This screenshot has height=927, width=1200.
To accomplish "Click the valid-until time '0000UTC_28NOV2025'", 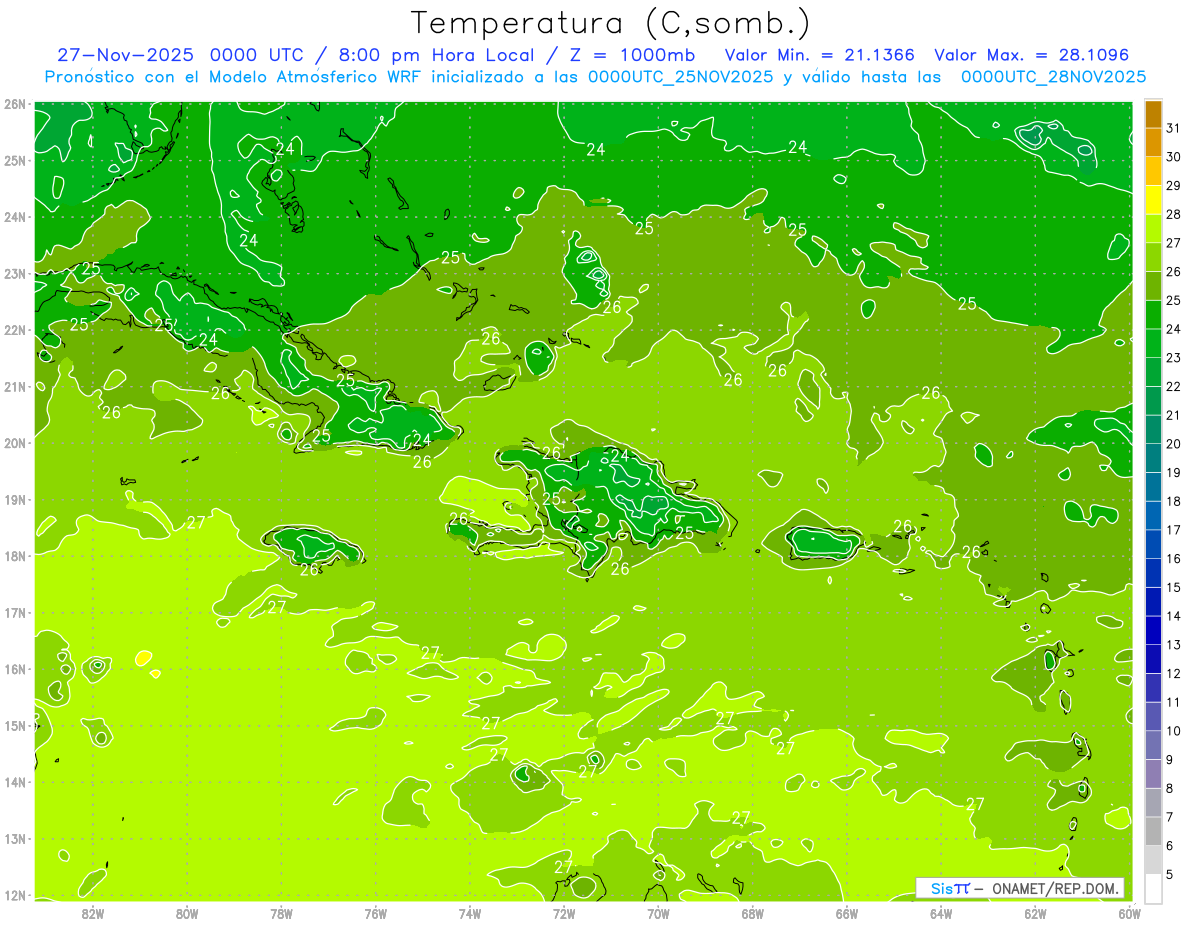I will click(x=1053, y=77).
